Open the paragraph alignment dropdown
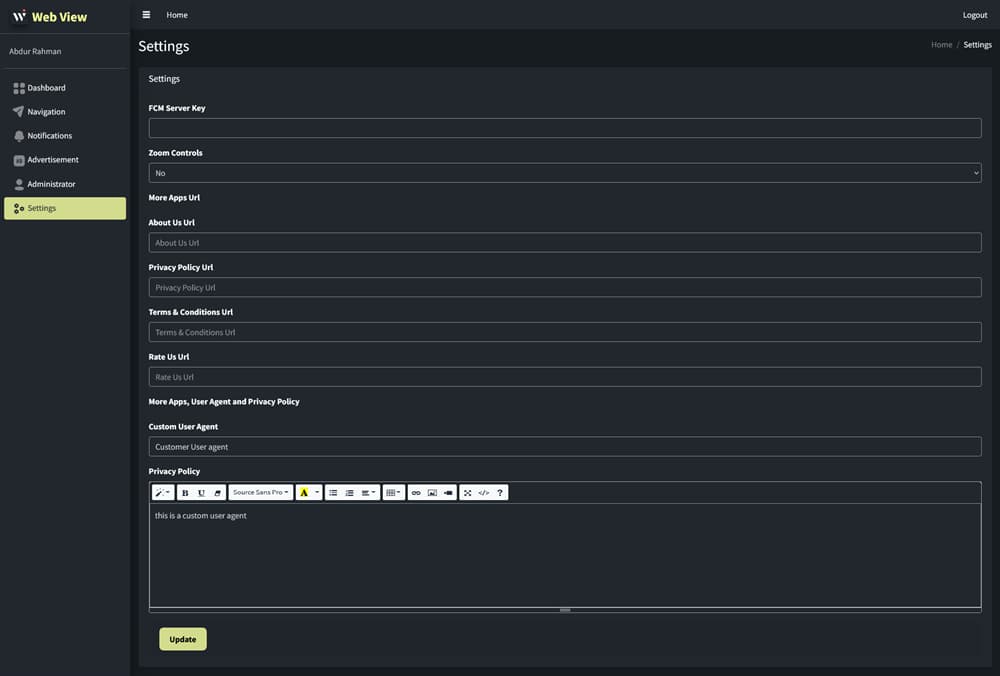1000x676 pixels. 368,492
